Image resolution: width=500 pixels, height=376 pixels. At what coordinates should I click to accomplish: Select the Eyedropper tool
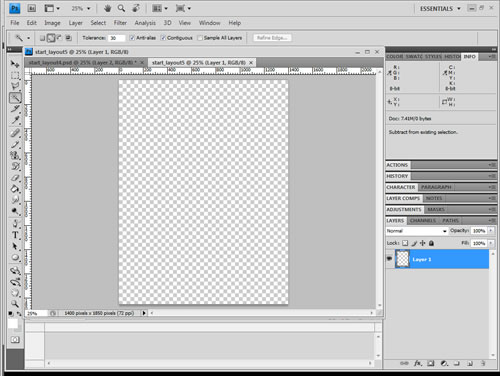click(15, 120)
